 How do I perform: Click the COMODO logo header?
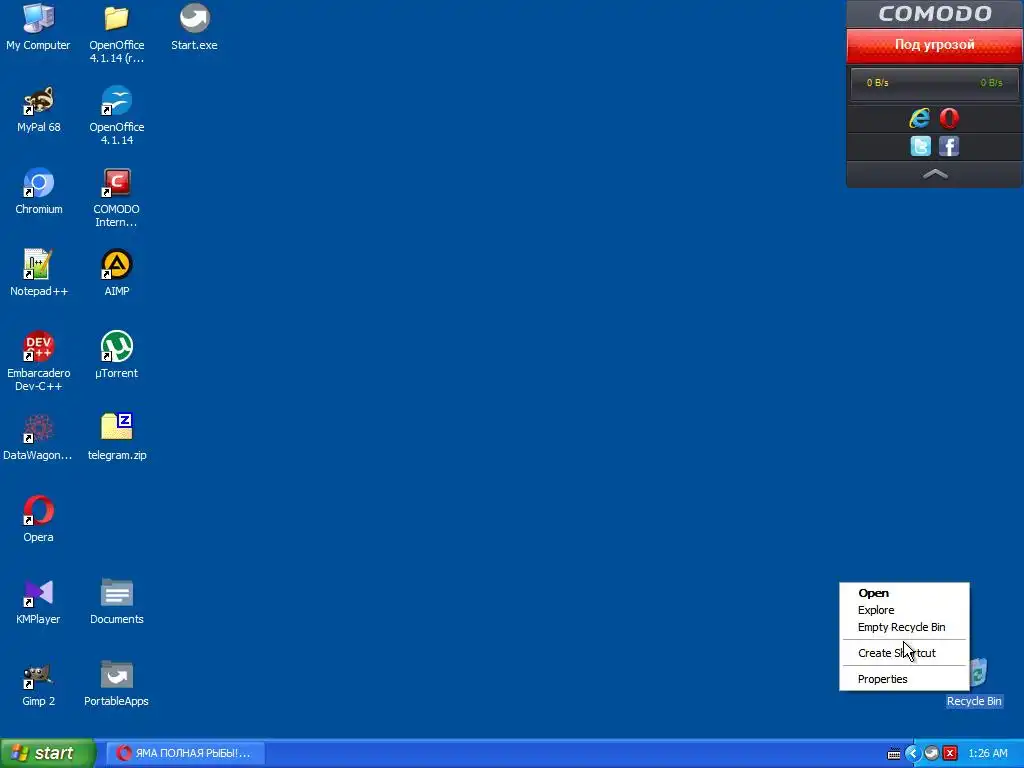coord(935,14)
